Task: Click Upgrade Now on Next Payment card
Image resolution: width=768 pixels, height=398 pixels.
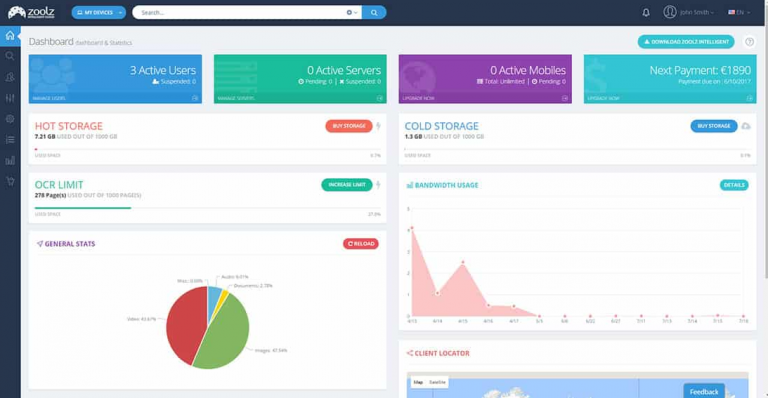Action: [603, 98]
